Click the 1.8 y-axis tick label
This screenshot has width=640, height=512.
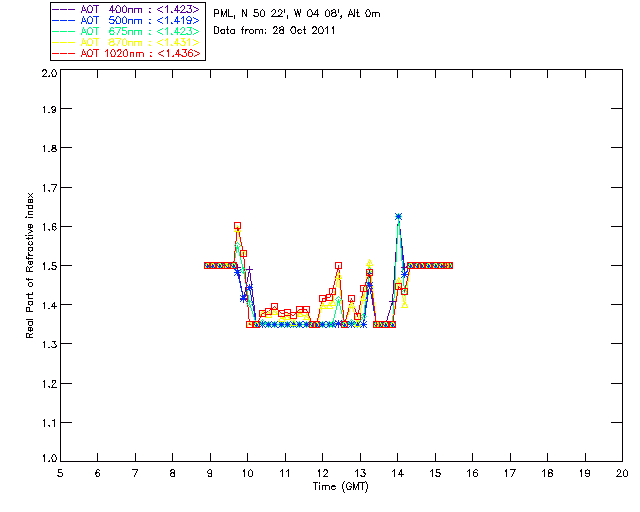[x=49, y=148]
